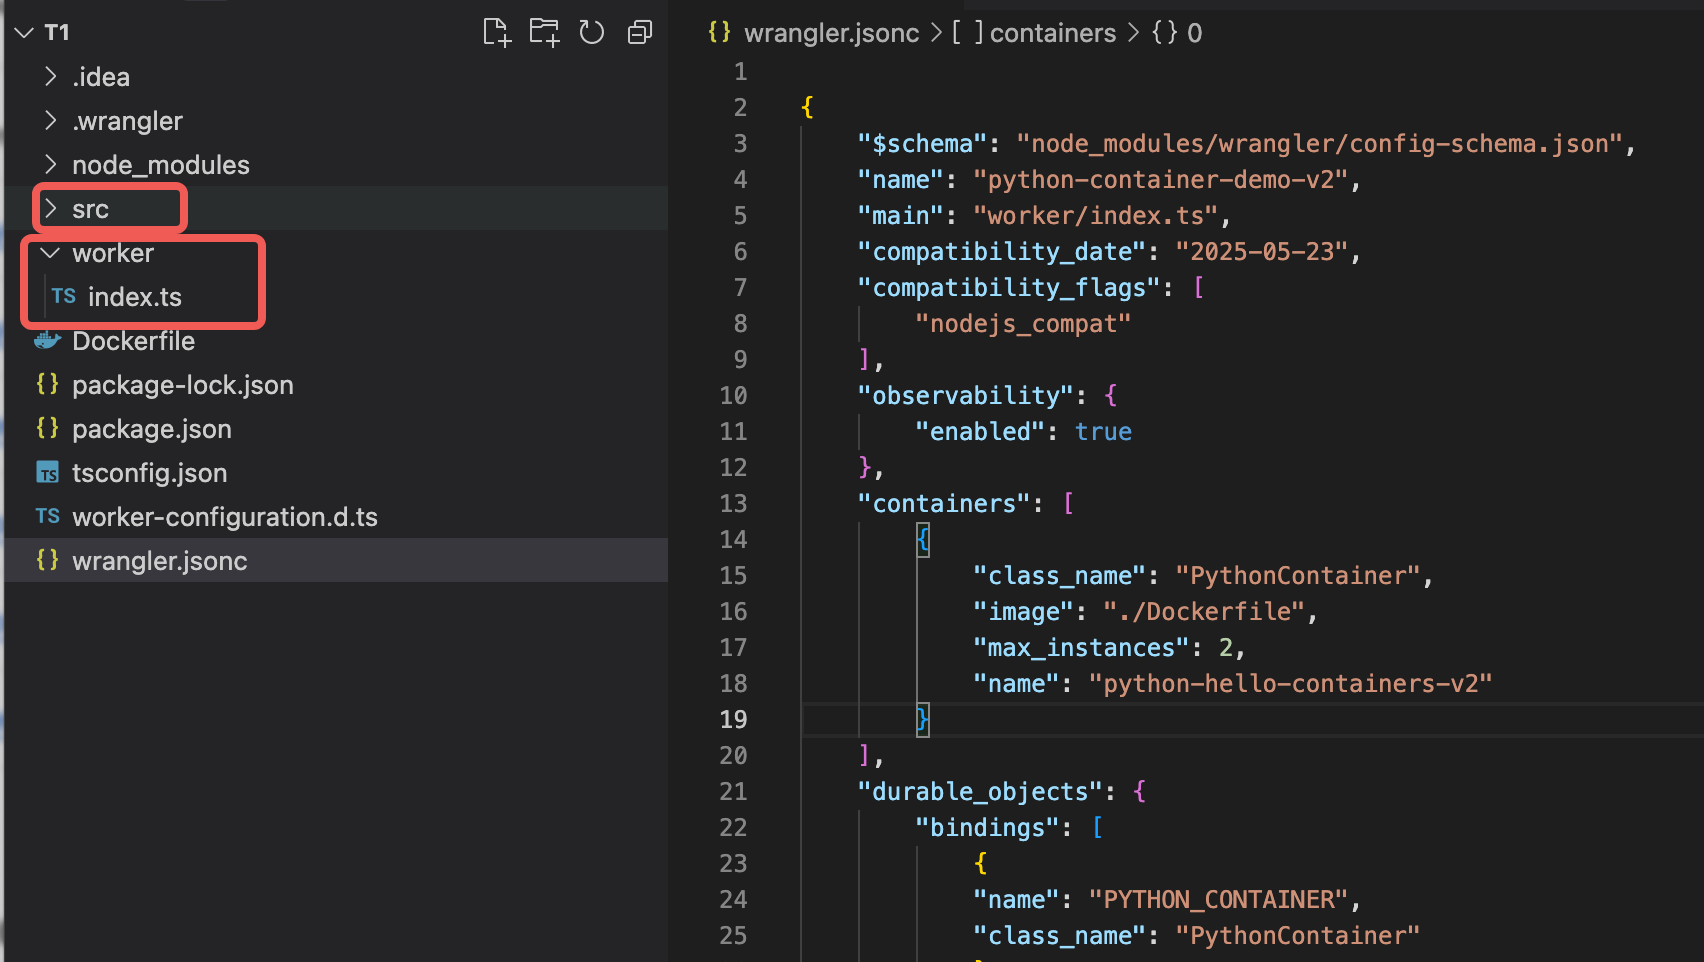Refresh the file explorer
This screenshot has width=1704, height=962.
[x=592, y=33]
